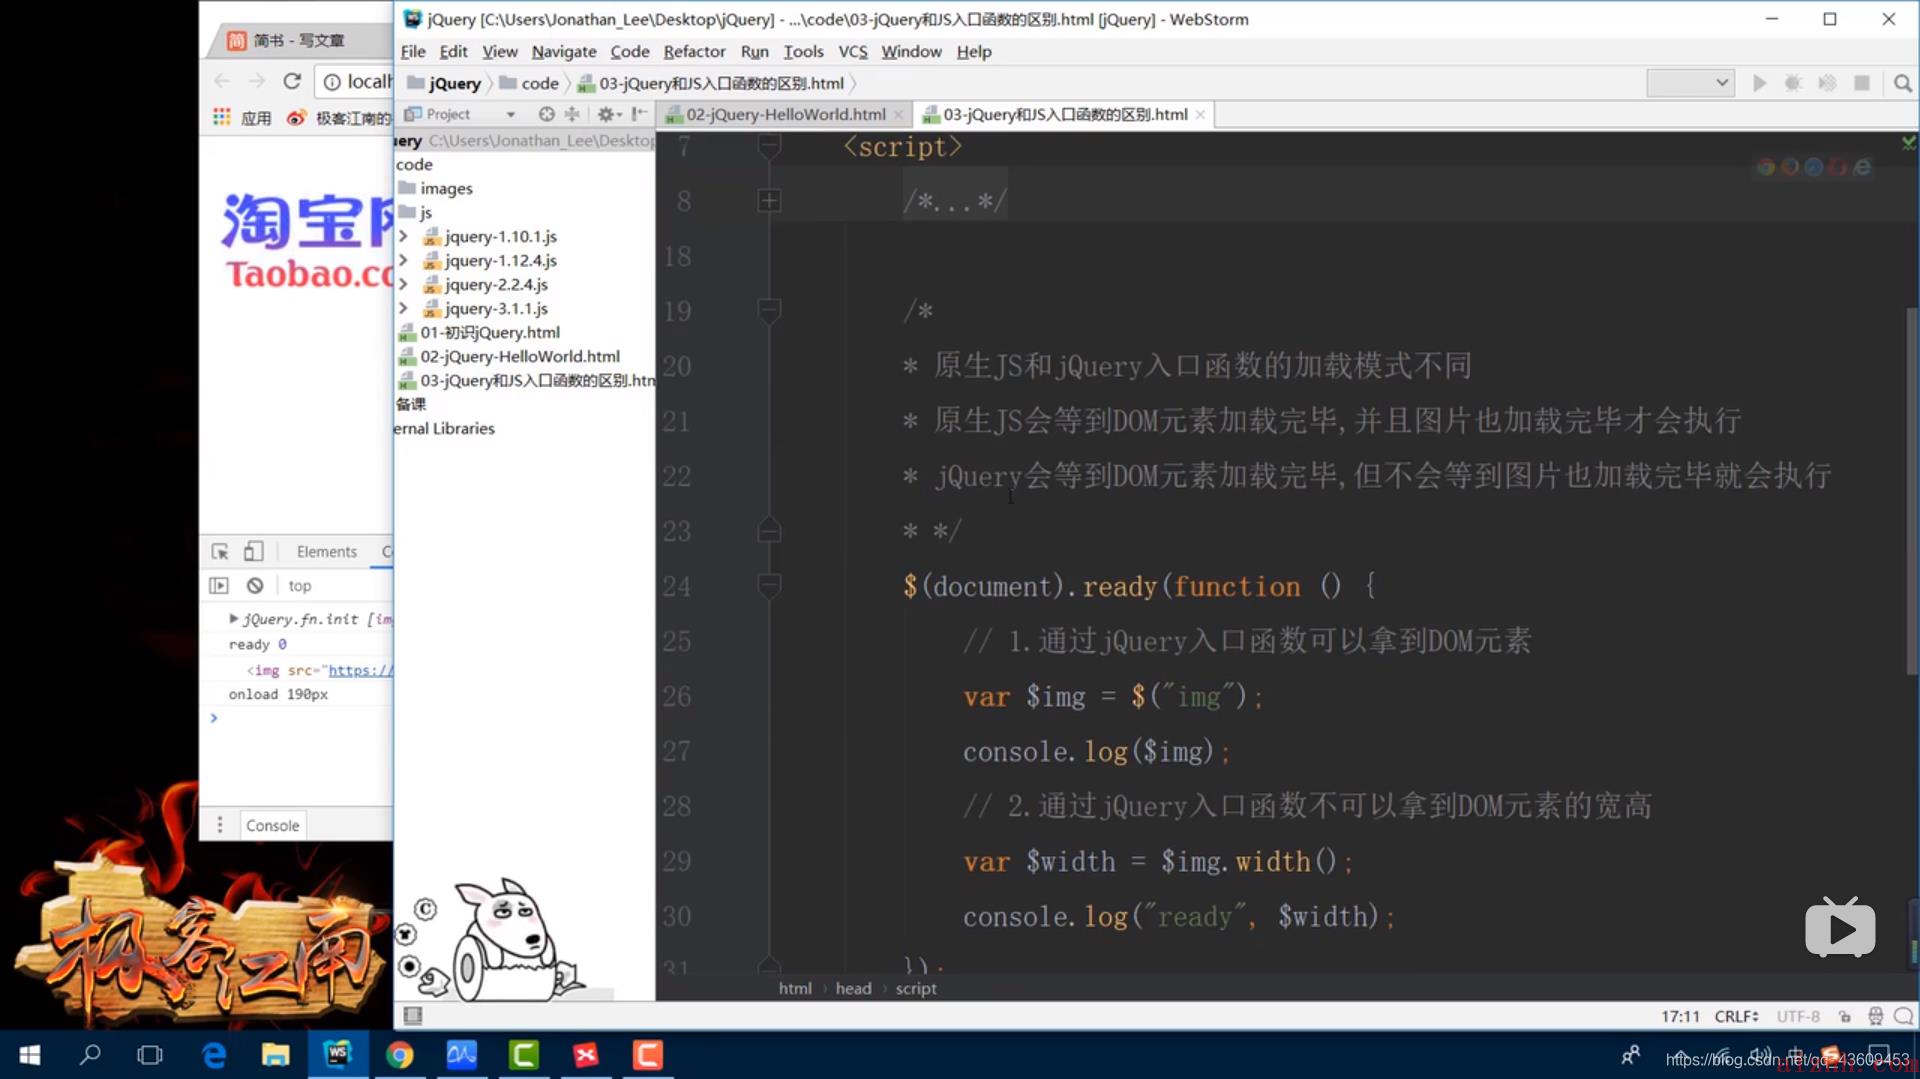Collapse ready function fold on line 24

pyautogui.click(x=769, y=586)
